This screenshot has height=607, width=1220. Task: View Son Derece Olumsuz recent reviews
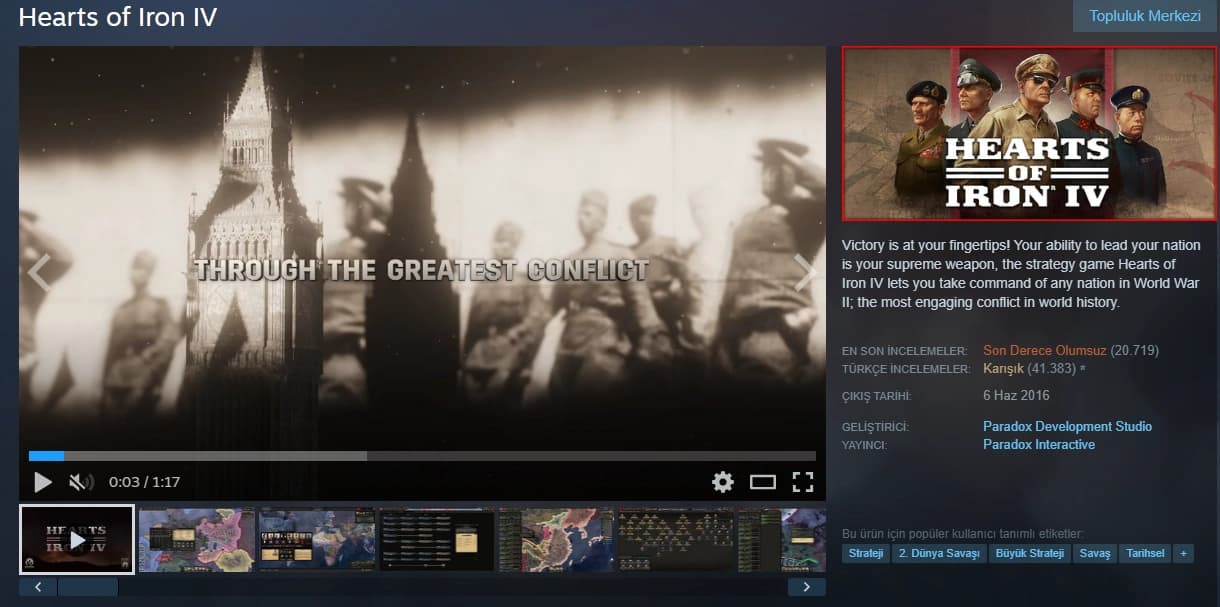pyautogui.click(x=1045, y=350)
